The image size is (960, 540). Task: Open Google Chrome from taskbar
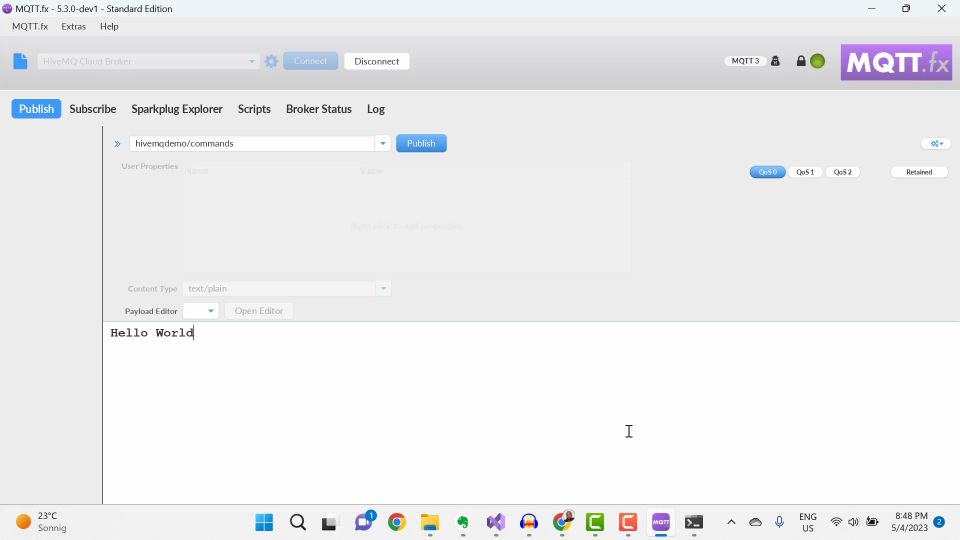(x=397, y=522)
